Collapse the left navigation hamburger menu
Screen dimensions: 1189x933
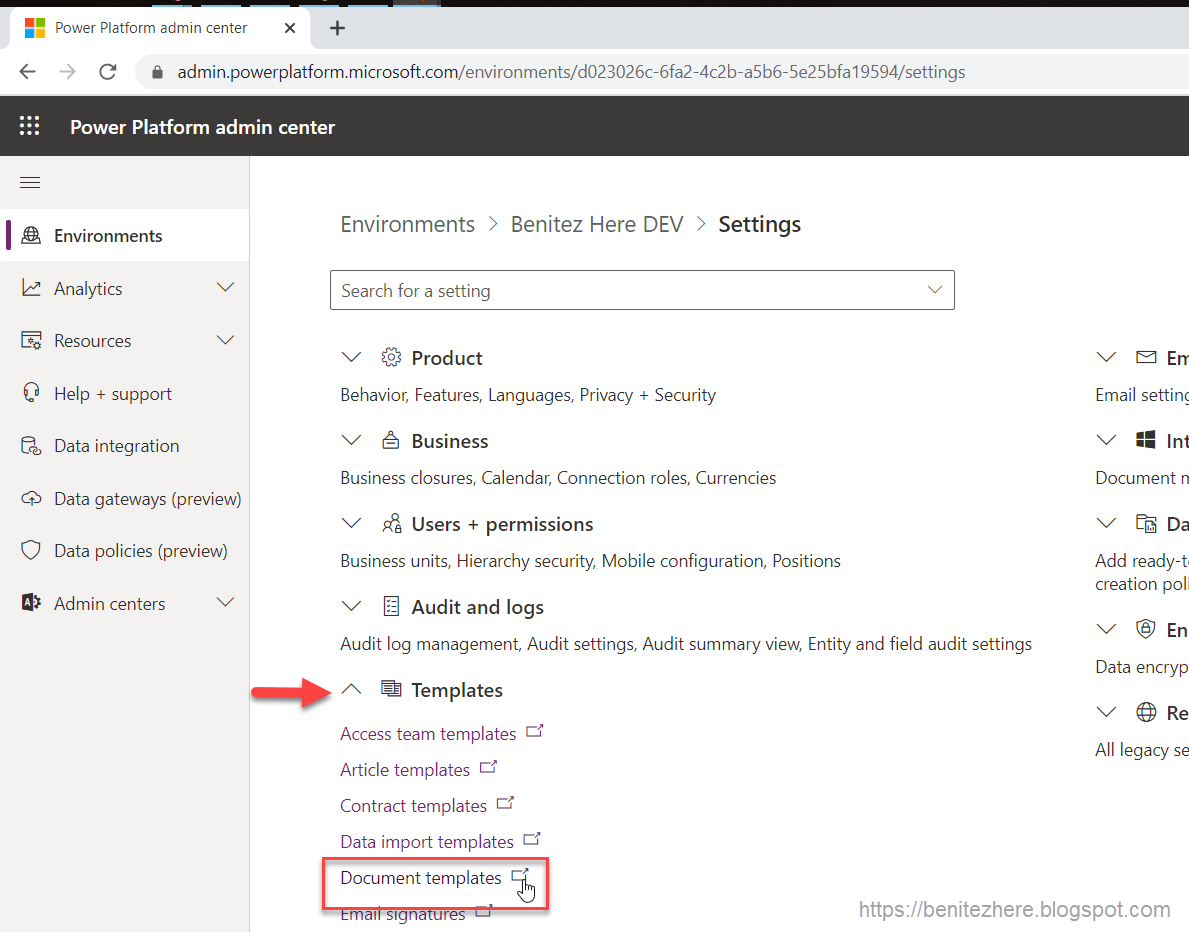[x=30, y=182]
